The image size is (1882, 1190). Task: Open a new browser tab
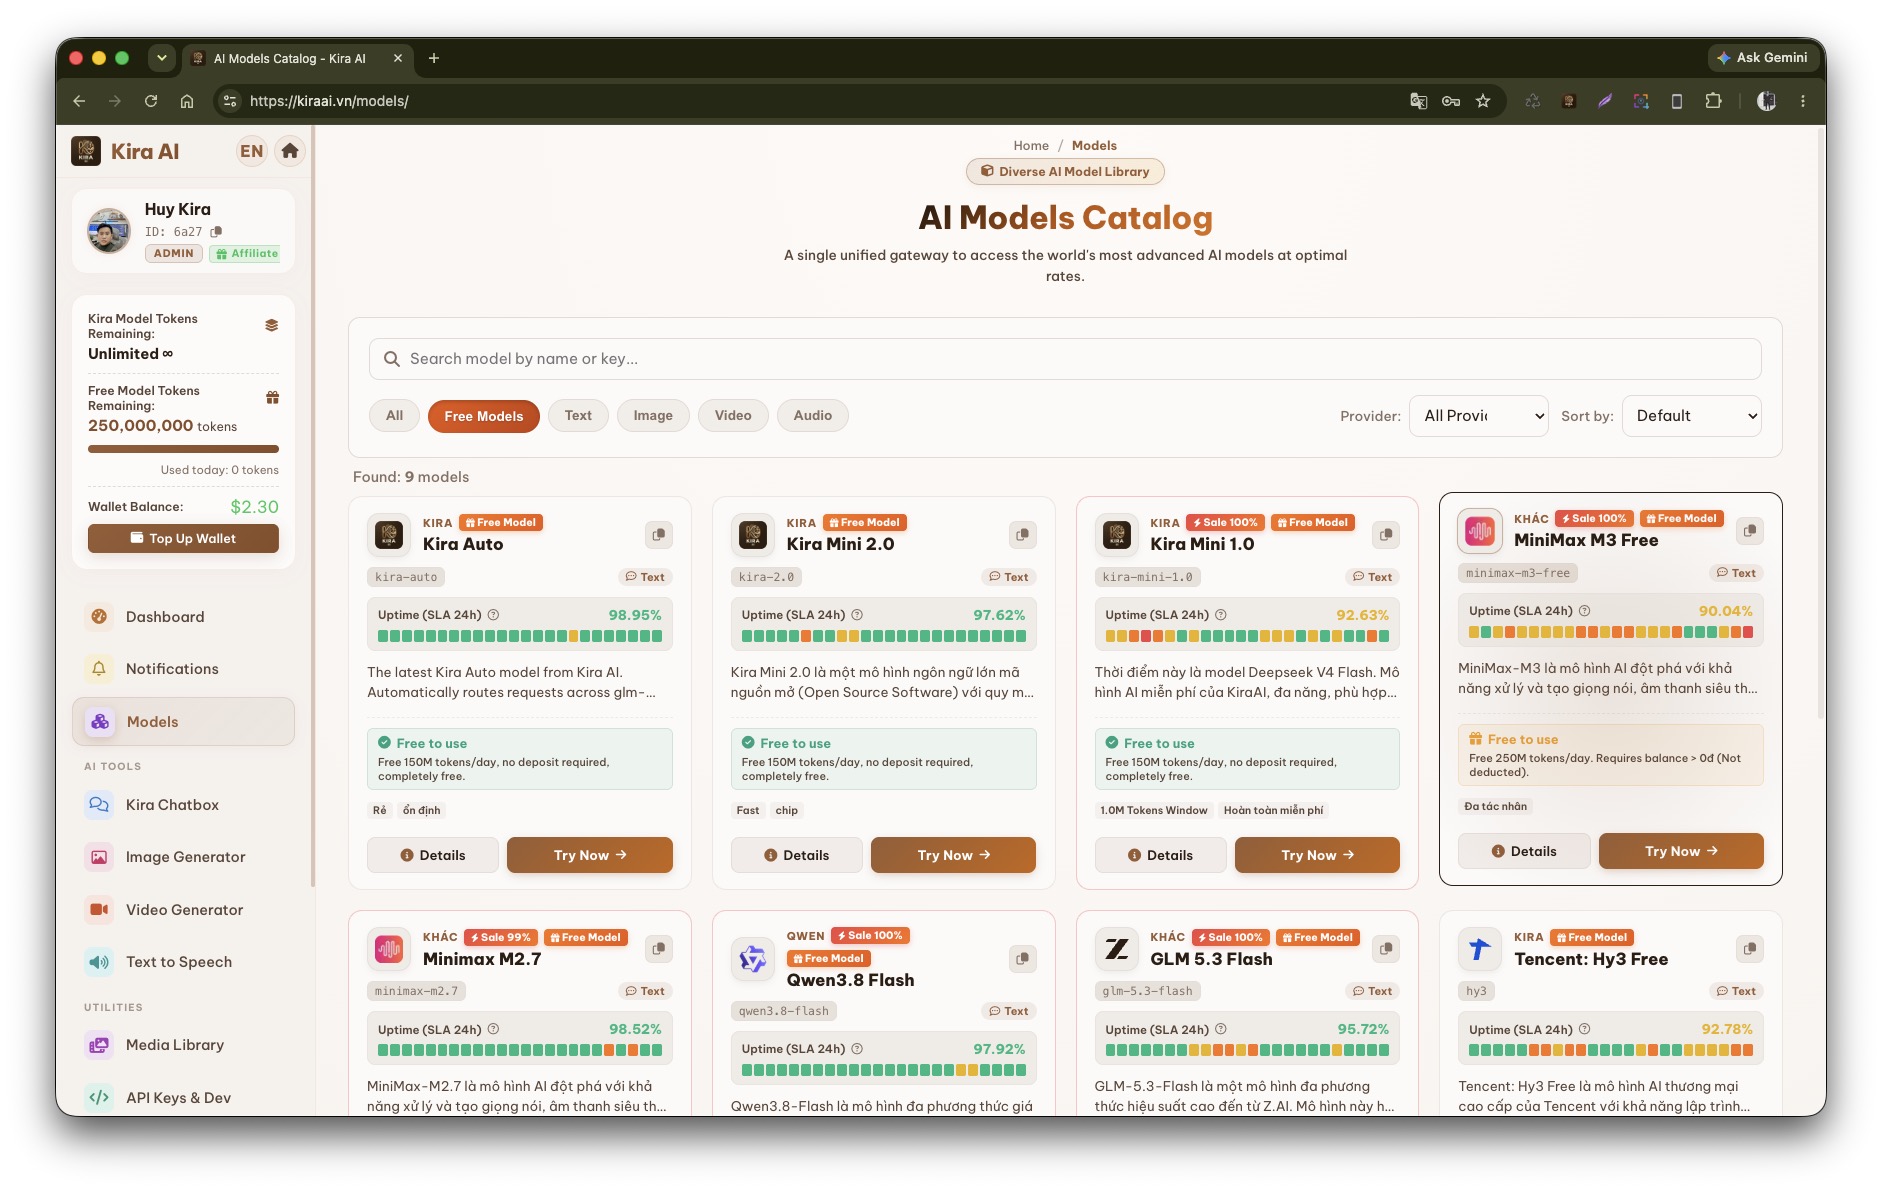pos(434,58)
